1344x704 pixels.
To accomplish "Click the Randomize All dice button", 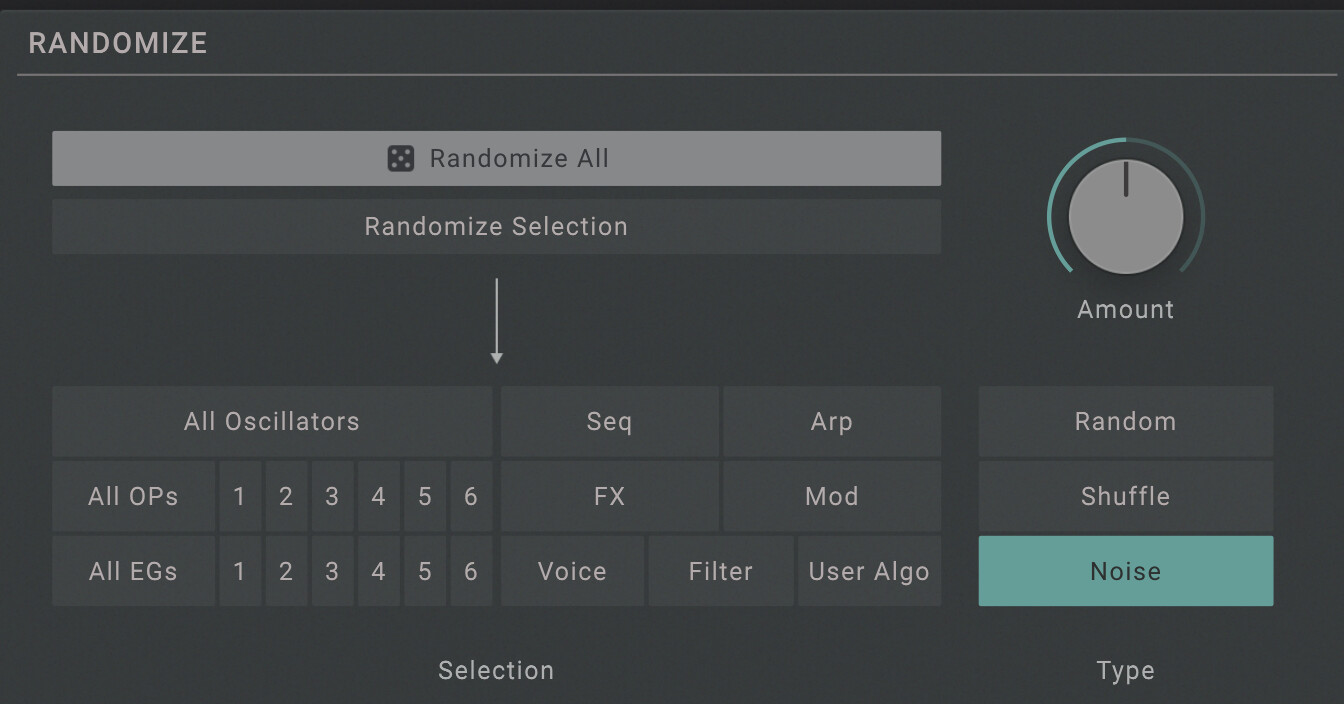I will [496, 158].
